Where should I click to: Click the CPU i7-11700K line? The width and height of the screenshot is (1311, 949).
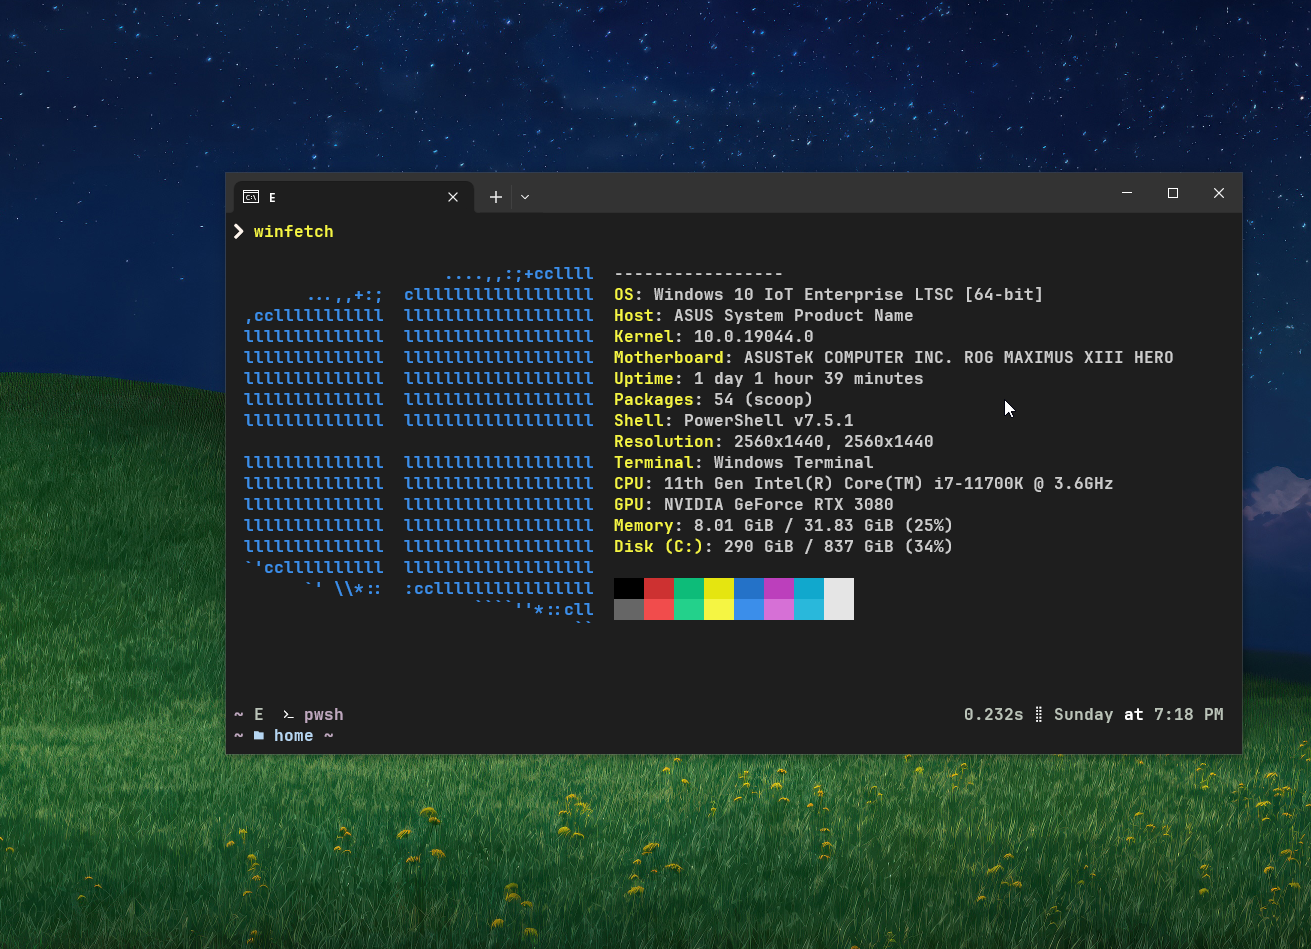864,484
